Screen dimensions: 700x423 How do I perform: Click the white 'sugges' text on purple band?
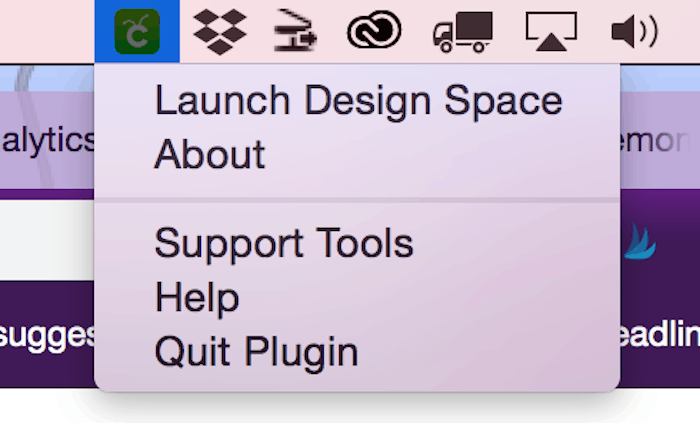47,337
